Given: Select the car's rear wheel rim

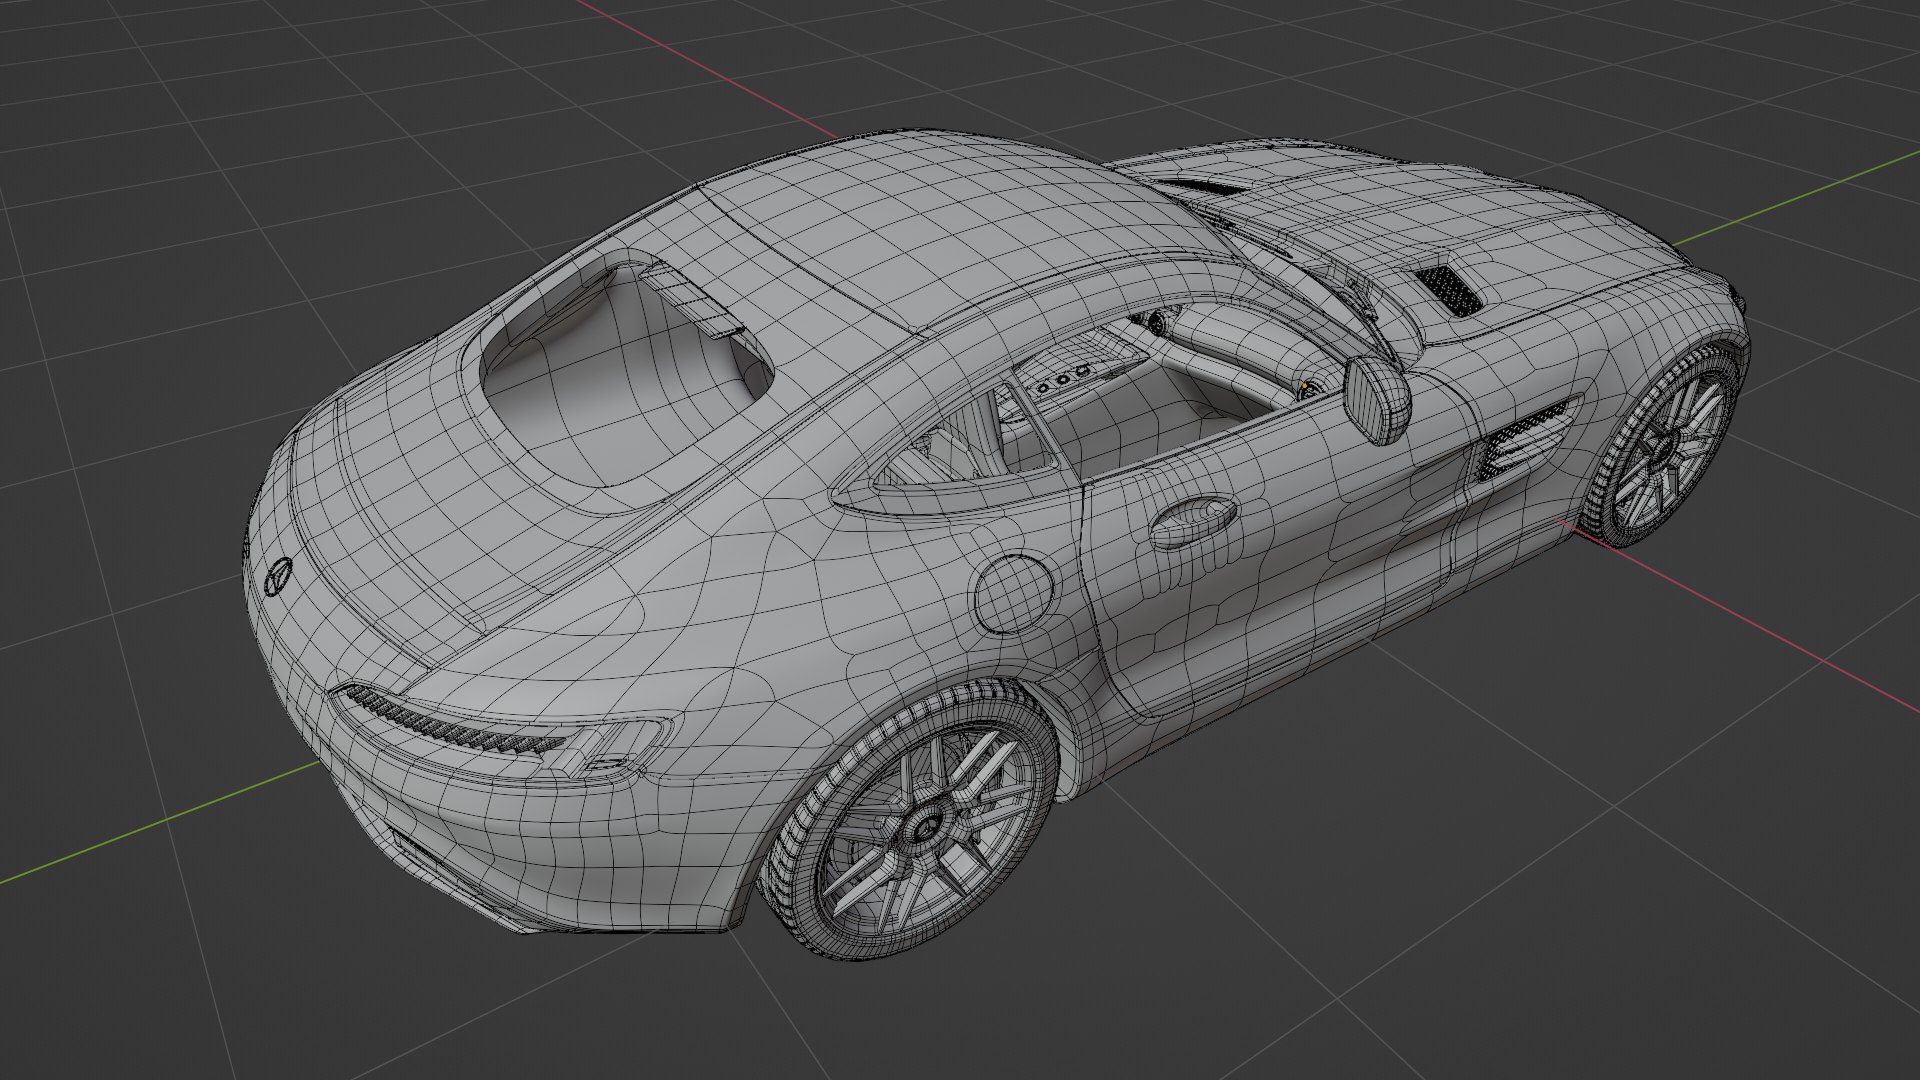Looking at the screenshot, I should [928, 829].
